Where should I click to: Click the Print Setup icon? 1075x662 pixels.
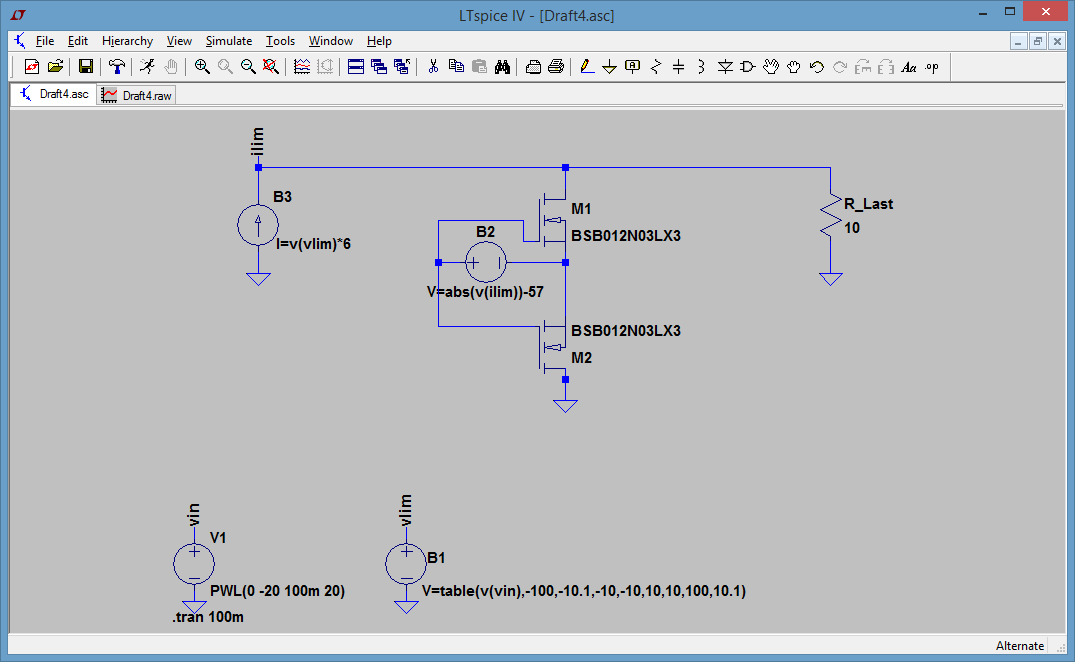pos(533,66)
